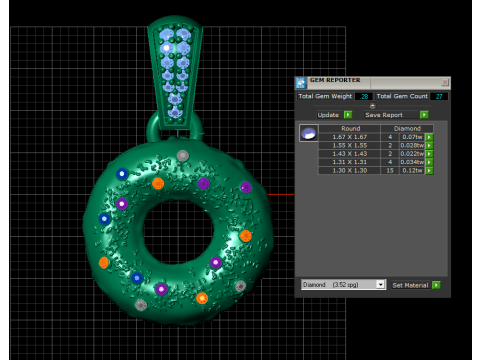This screenshot has width=480, height=360.
Task: Click the count cell showing 15
Action: [x=390, y=170]
